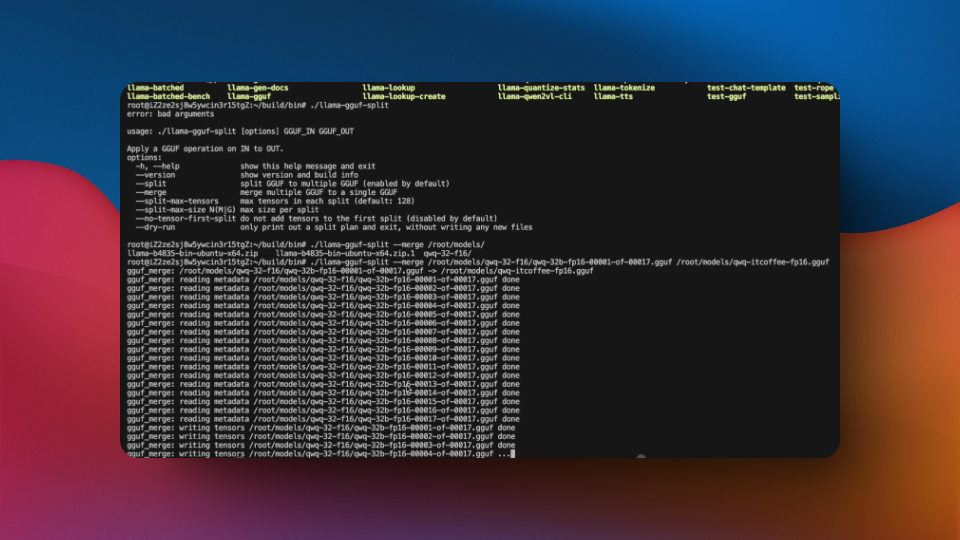Click the llama-qwen2vl-cli file name

pyautogui.click(x=535, y=97)
